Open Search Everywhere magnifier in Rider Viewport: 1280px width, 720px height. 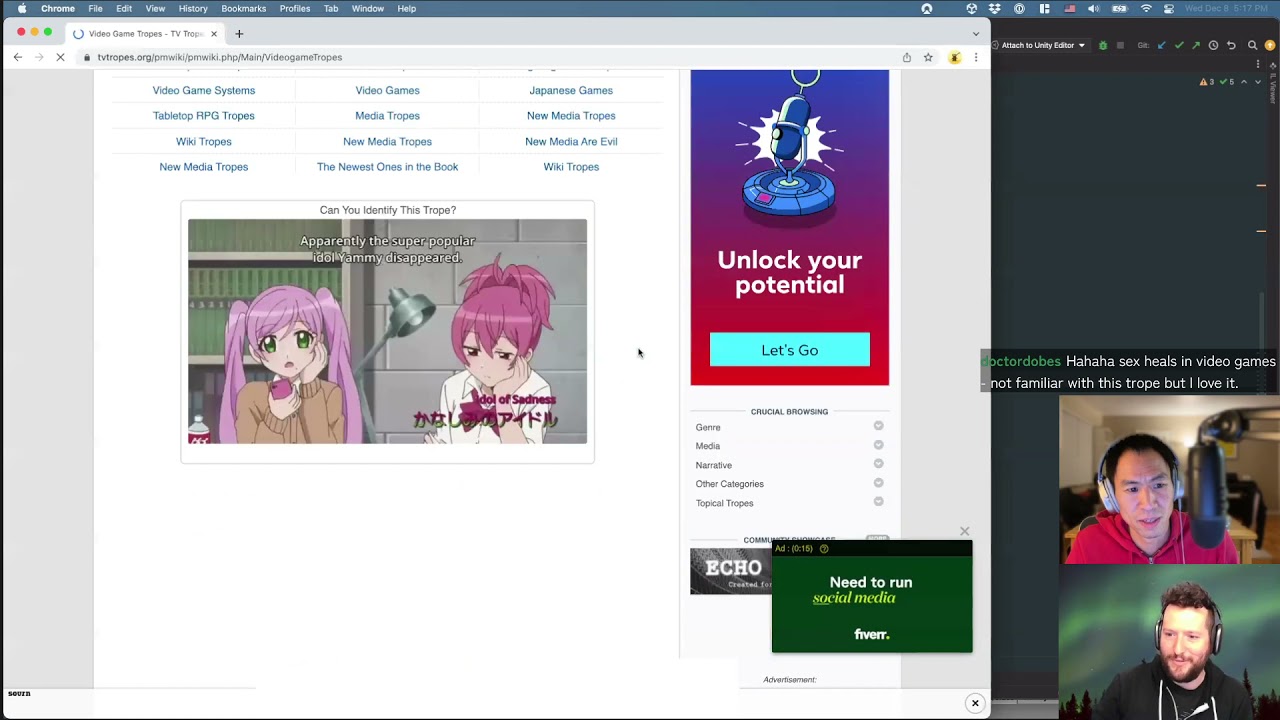pos(1252,45)
